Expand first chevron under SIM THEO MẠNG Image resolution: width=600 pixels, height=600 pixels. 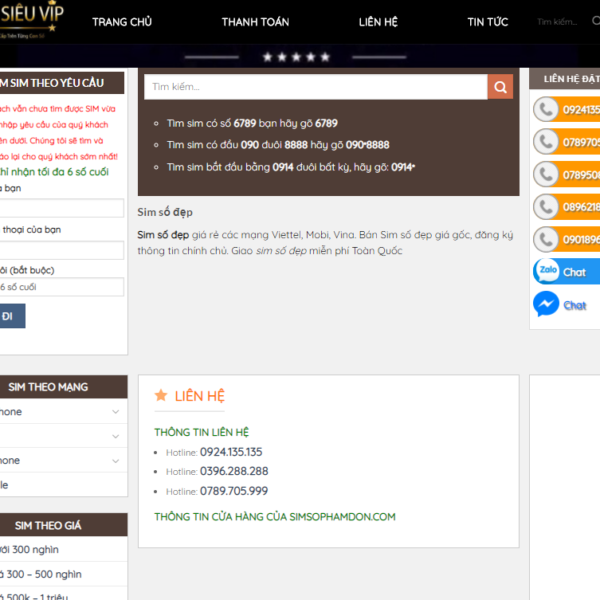pyautogui.click(x=116, y=412)
